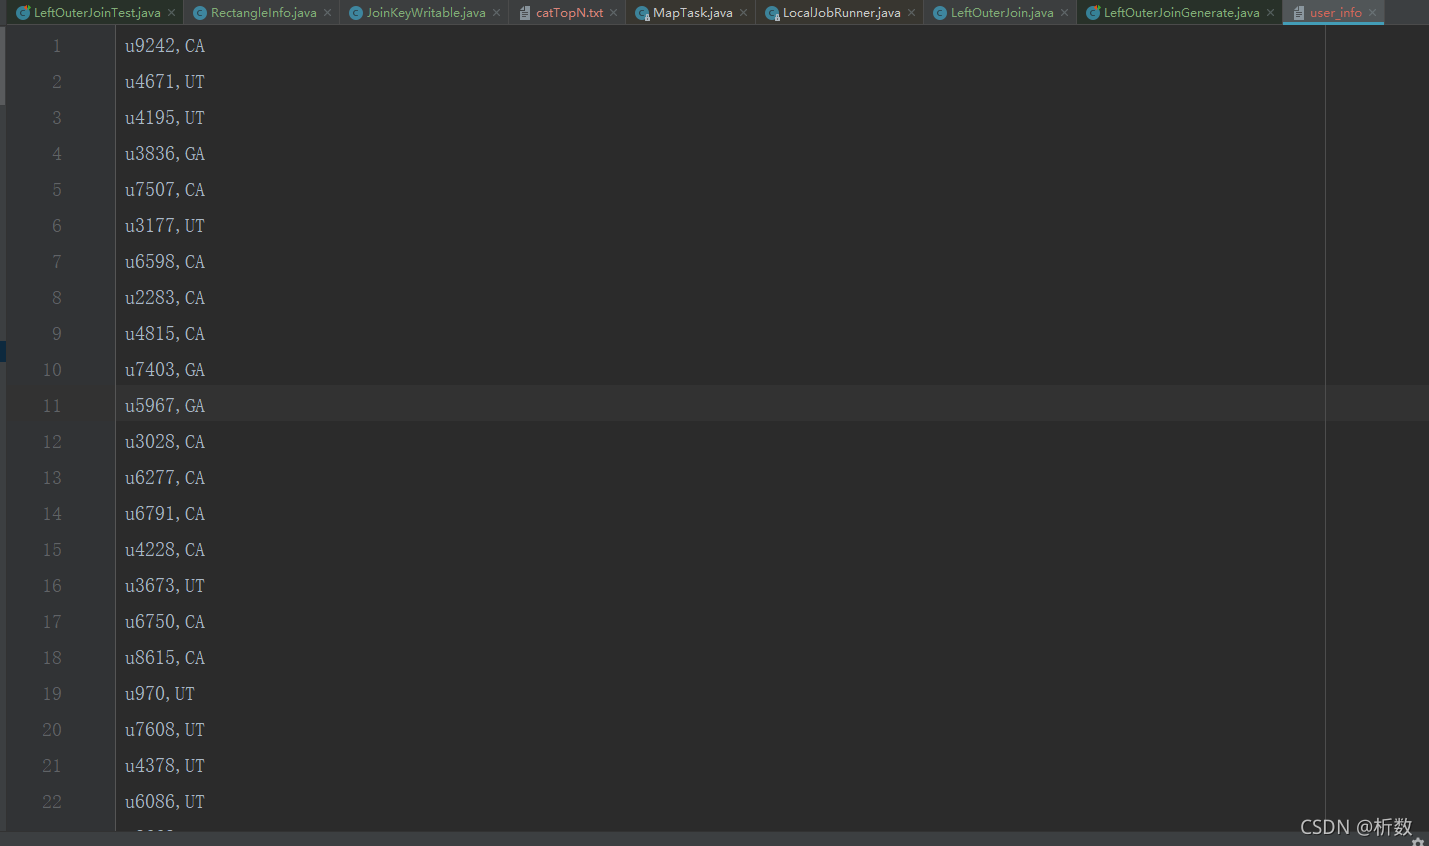Place cursor on line 'u7403, GA'

165,370
